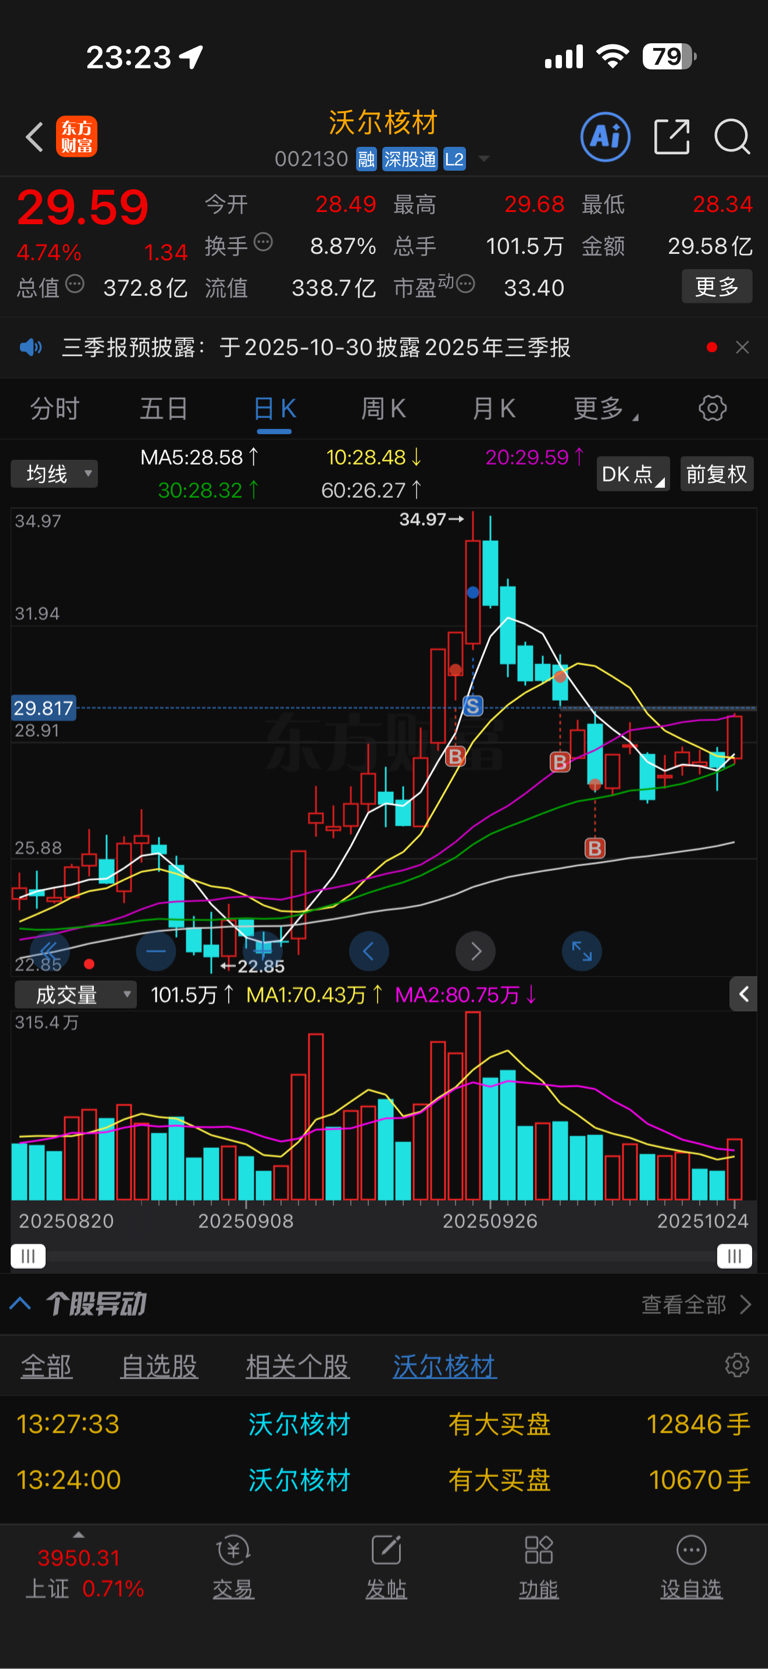Switch to 周K chart tab

coord(383,408)
